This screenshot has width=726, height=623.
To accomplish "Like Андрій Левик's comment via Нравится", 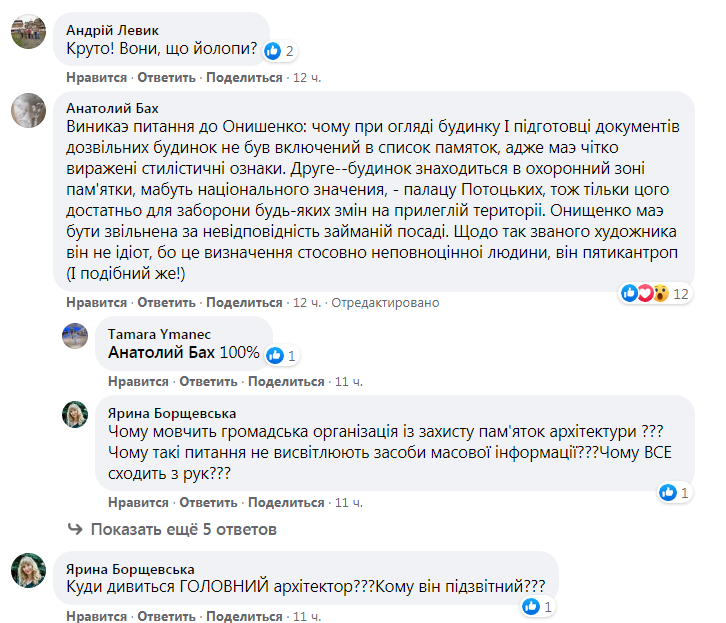I will (x=96, y=77).
